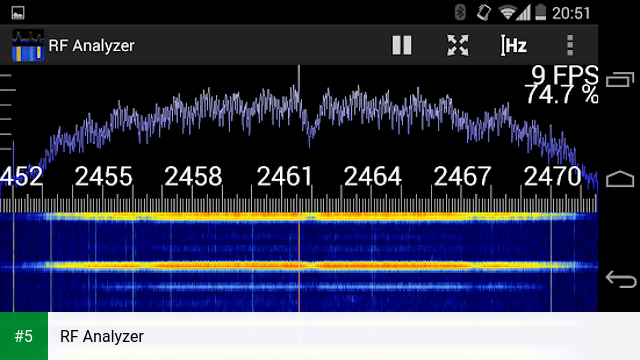Tap the screenshot notification icon in status bar

(x=18, y=13)
